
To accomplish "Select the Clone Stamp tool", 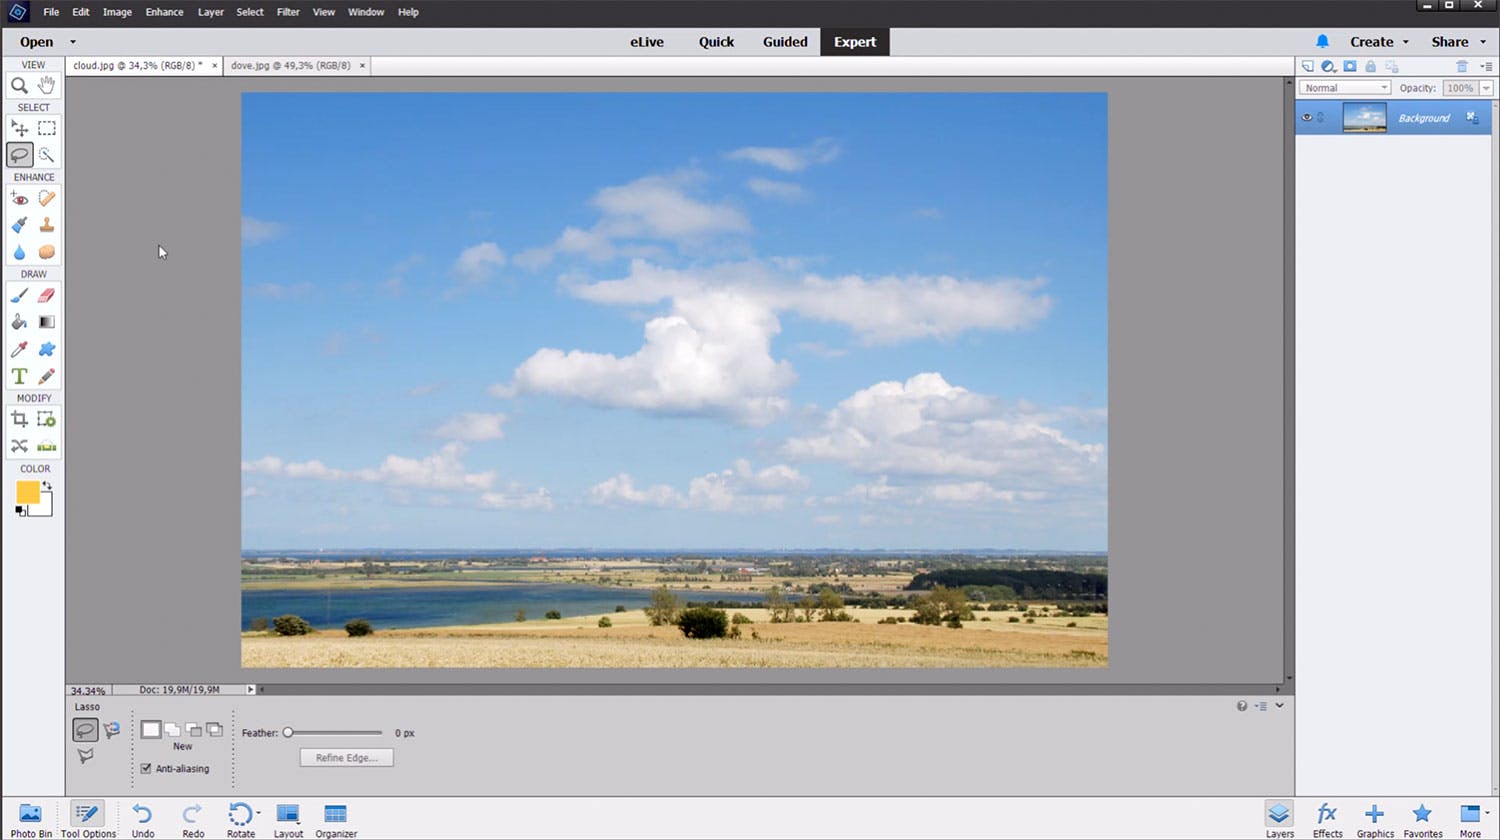I will pos(47,226).
